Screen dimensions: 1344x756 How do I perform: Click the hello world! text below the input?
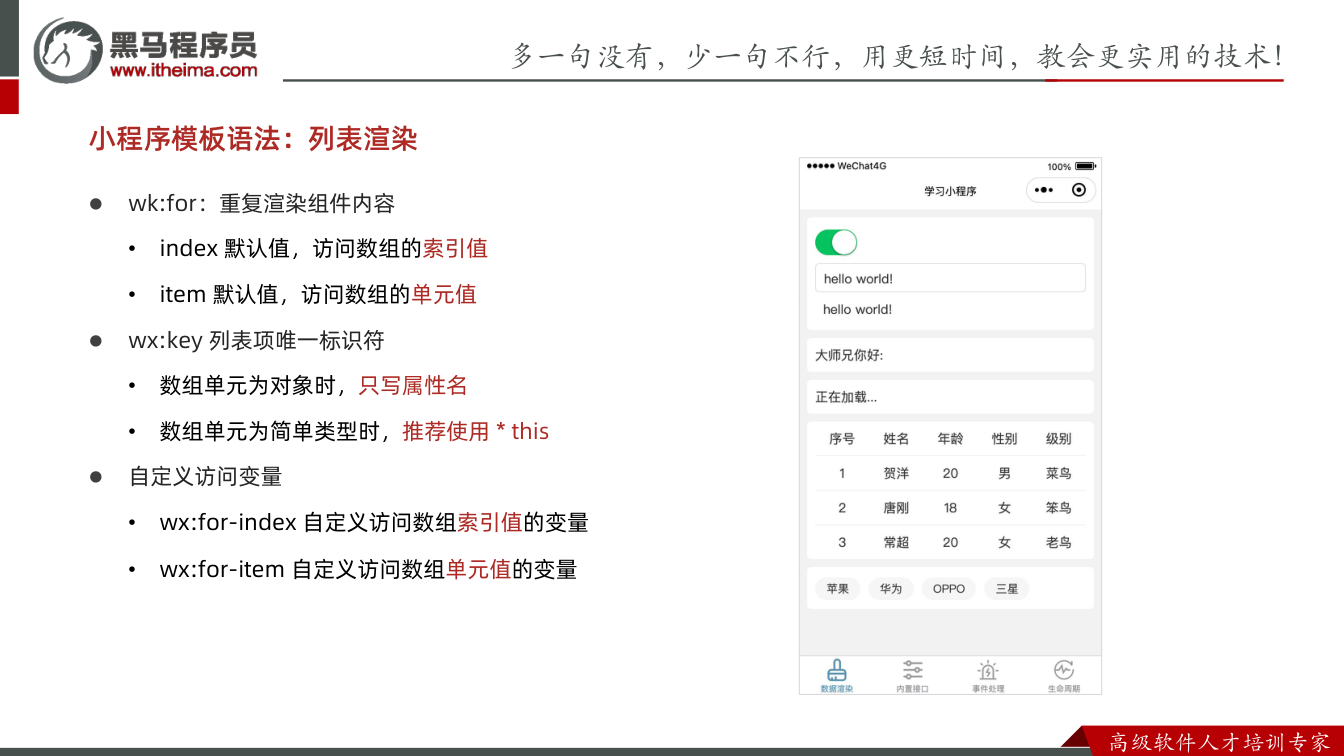coord(858,310)
